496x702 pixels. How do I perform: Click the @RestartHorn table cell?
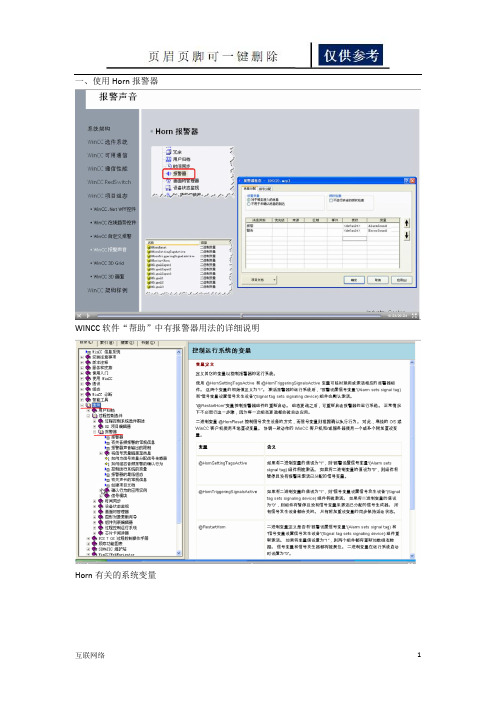(x=231, y=539)
